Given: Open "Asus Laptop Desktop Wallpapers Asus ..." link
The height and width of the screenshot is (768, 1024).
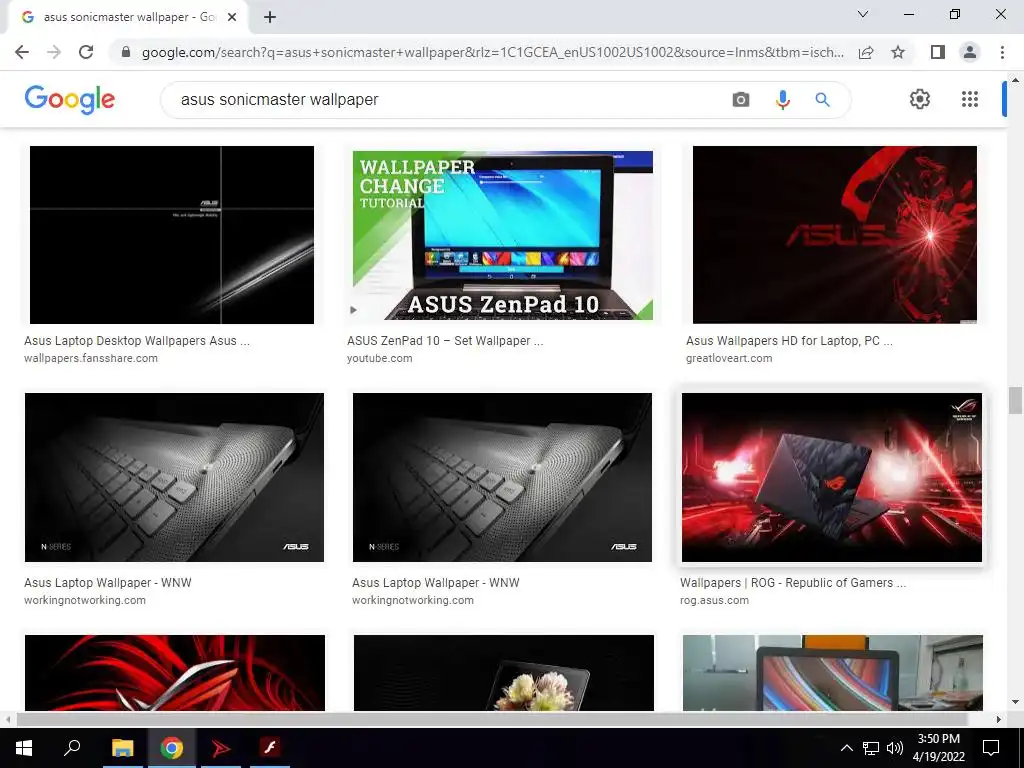Looking at the screenshot, I should click(136, 341).
